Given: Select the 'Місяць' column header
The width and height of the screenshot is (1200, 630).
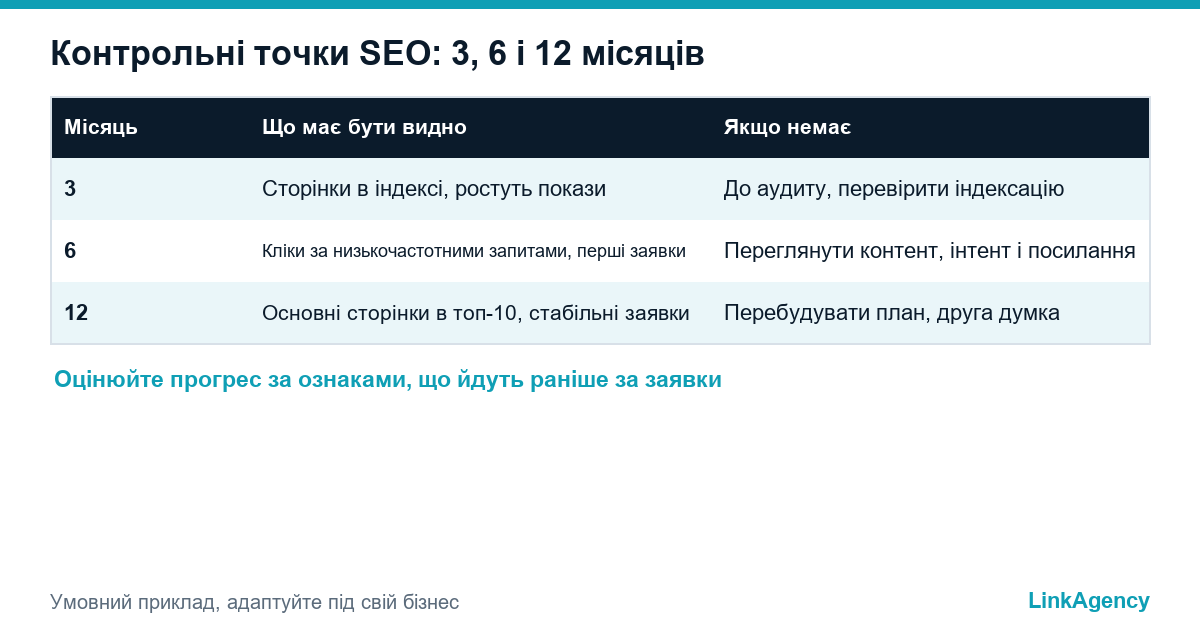Looking at the screenshot, I should coord(101,128).
